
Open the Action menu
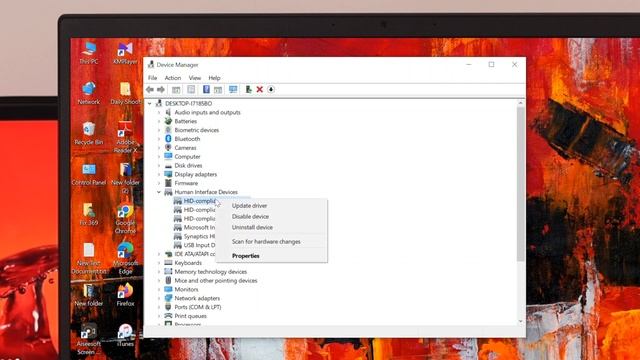tap(173, 78)
